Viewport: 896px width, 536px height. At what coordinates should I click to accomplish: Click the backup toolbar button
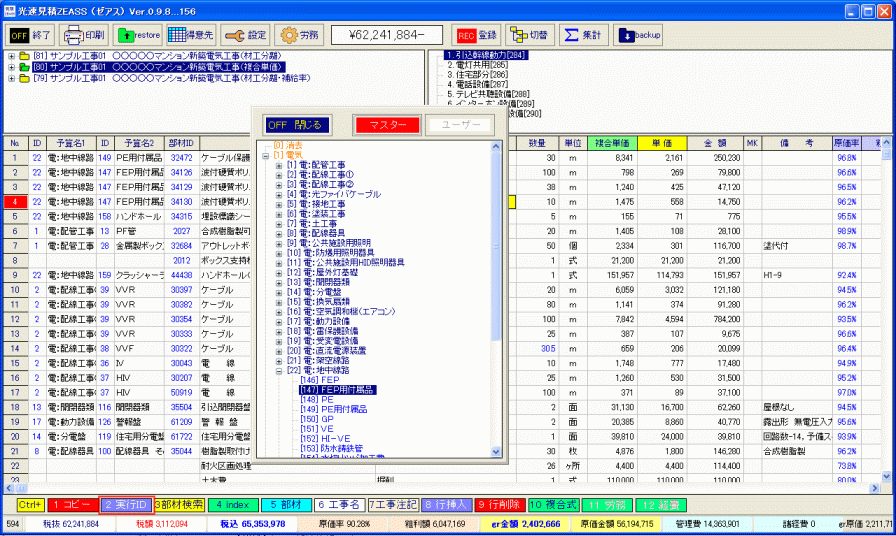point(638,35)
